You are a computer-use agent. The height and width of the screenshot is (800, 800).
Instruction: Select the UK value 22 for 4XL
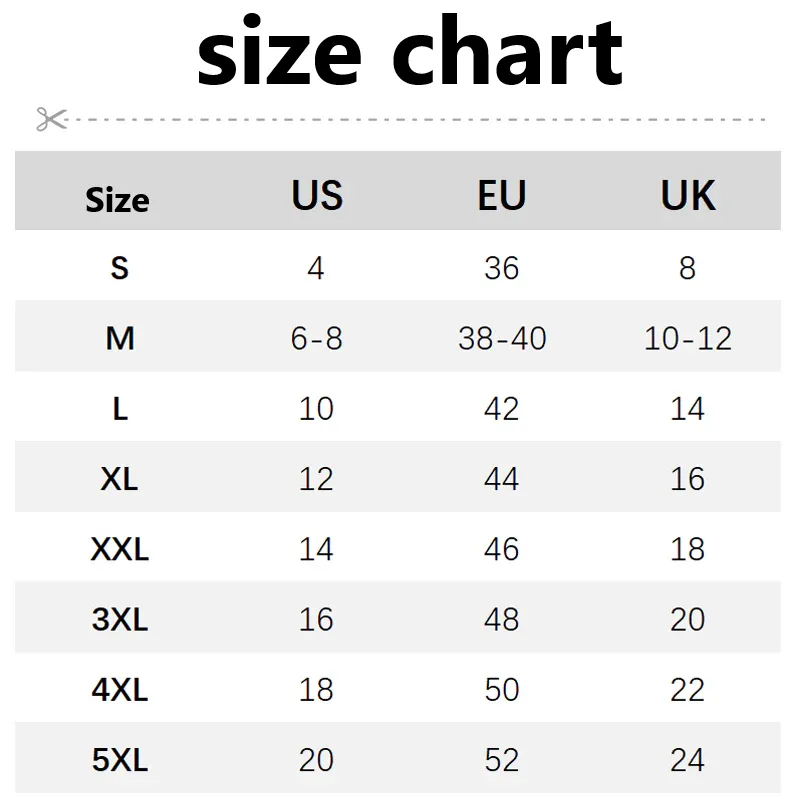tap(687, 689)
